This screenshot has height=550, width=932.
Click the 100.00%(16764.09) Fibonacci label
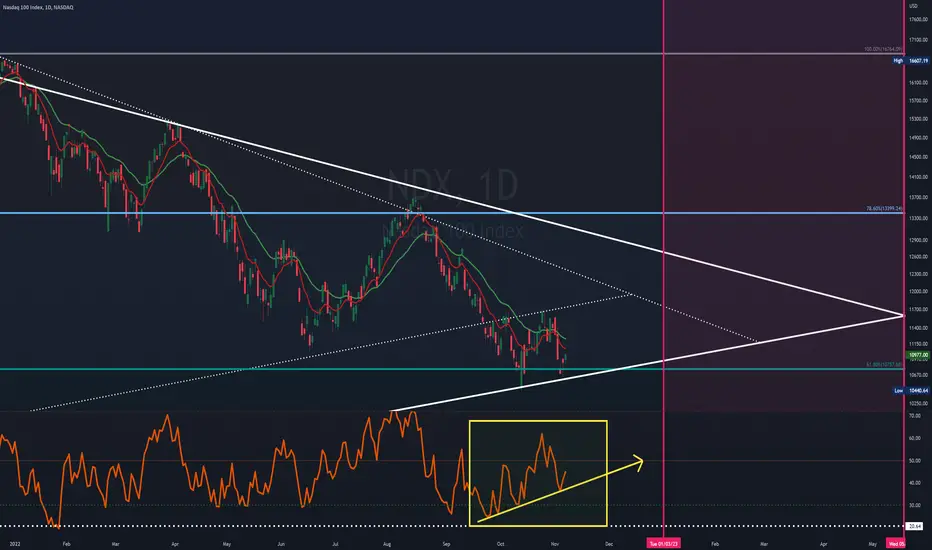tap(883, 49)
